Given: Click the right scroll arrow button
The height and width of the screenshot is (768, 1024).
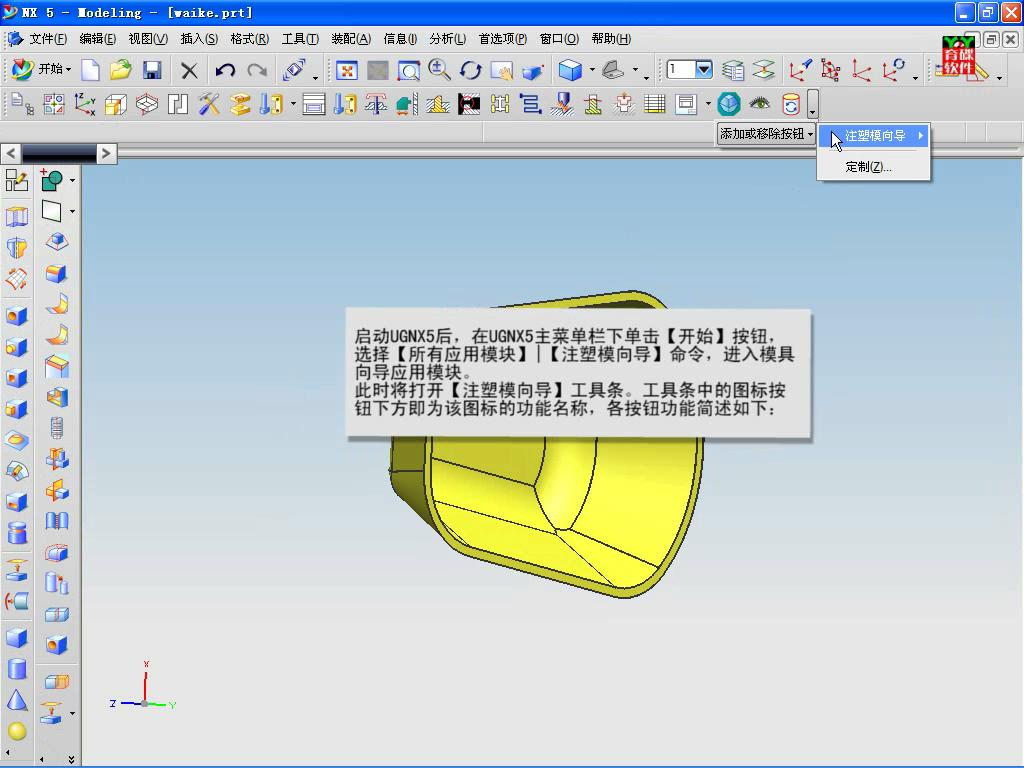Looking at the screenshot, I should [x=106, y=153].
